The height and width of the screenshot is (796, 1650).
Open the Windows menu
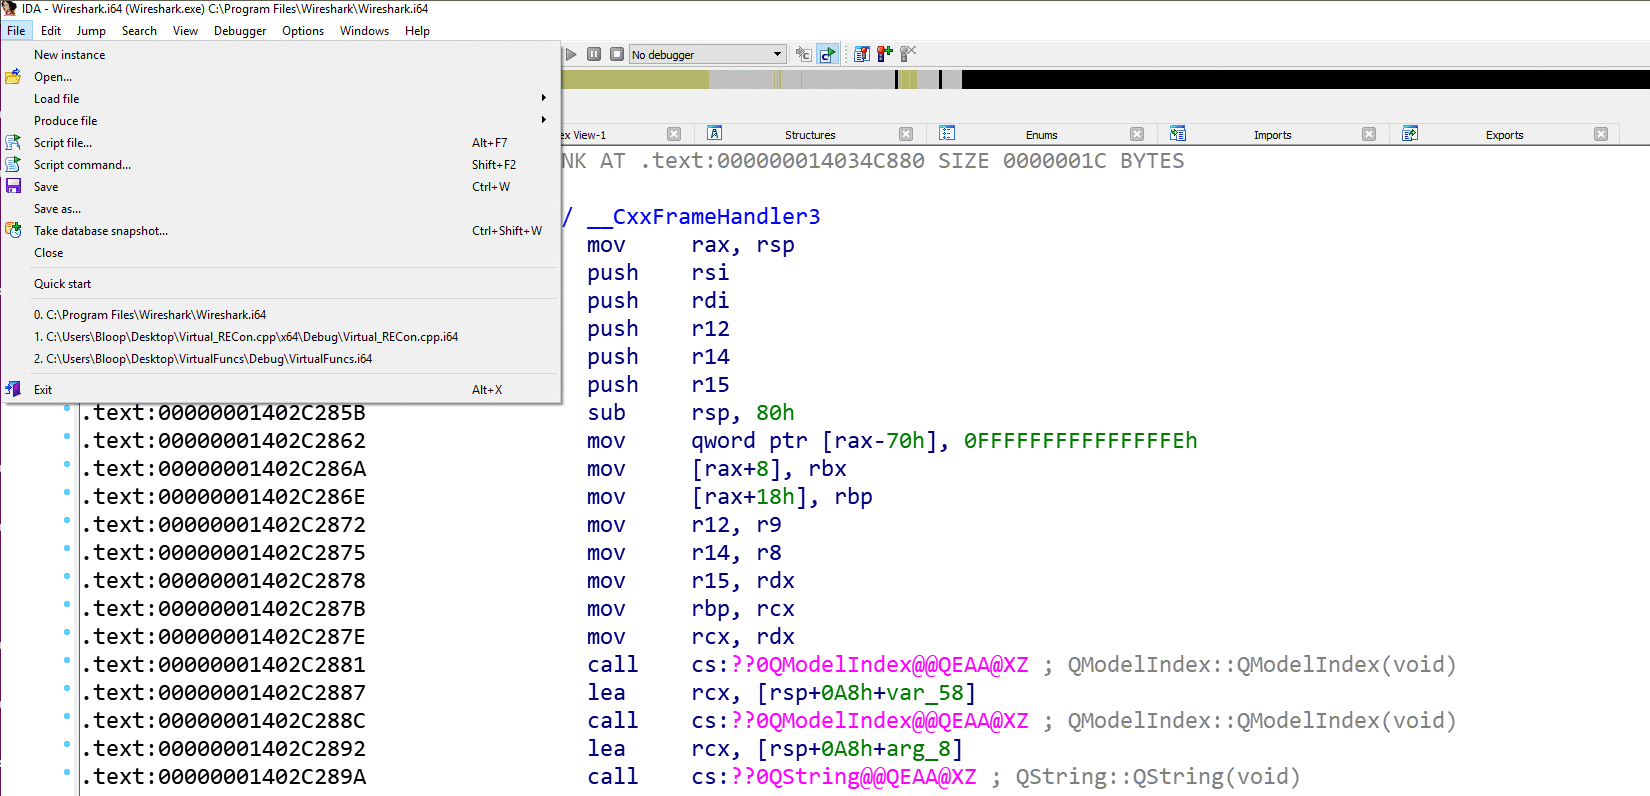(x=364, y=31)
